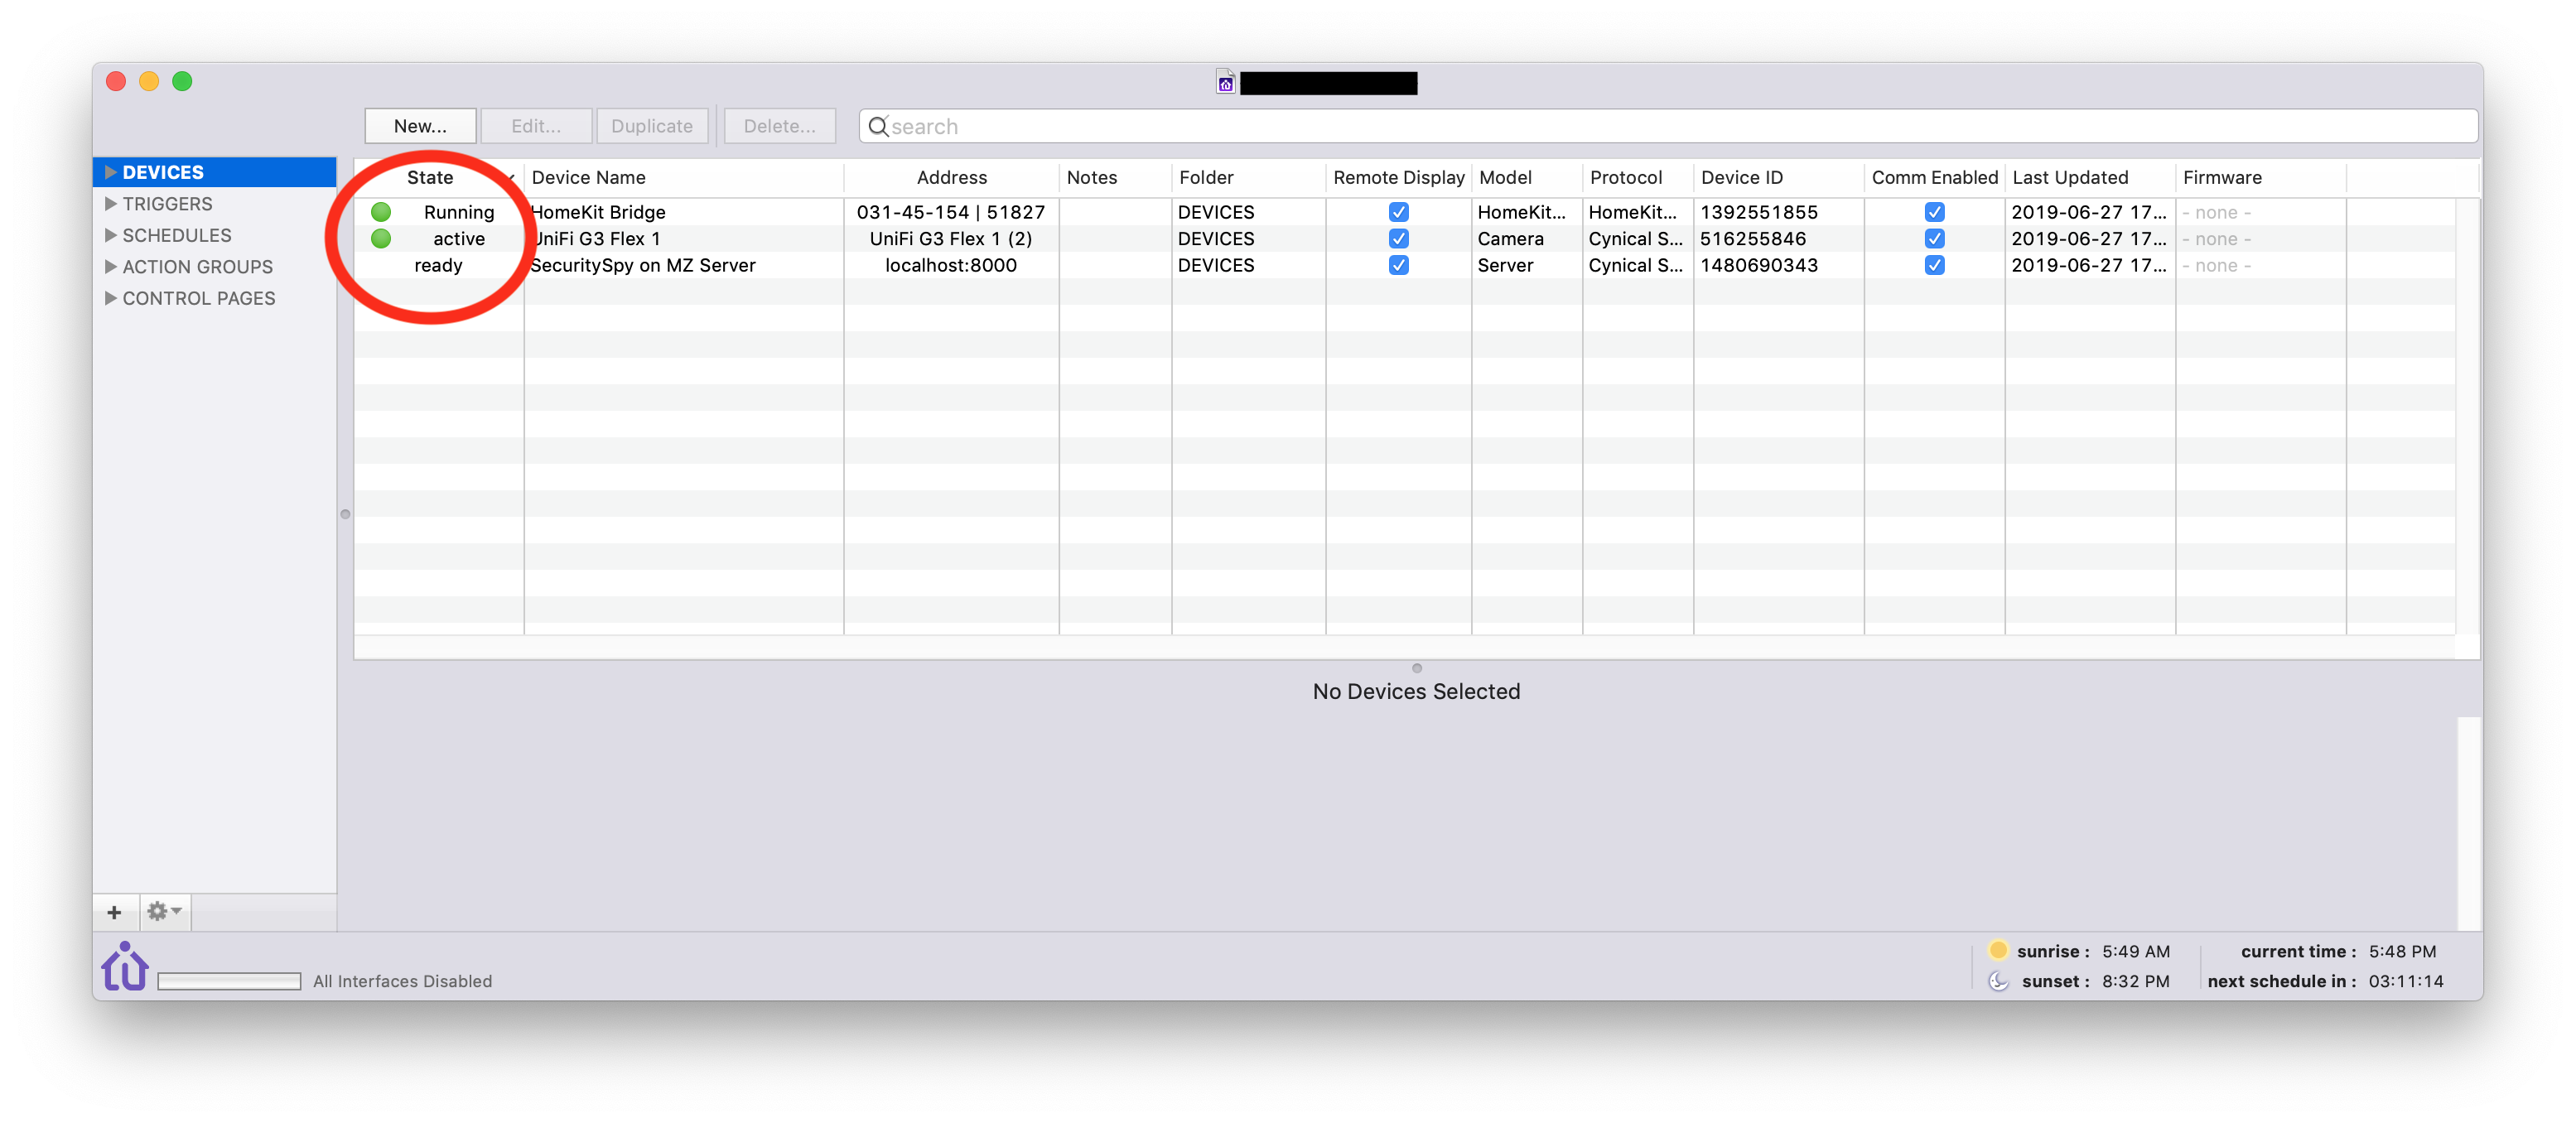Select SecuritySpy on MZ Server device row

click(x=1404, y=265)
